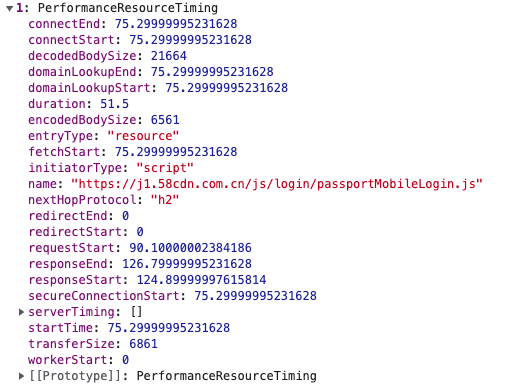Click the connectEnd property name
The image size is (532, 384).
pos(64,24)
